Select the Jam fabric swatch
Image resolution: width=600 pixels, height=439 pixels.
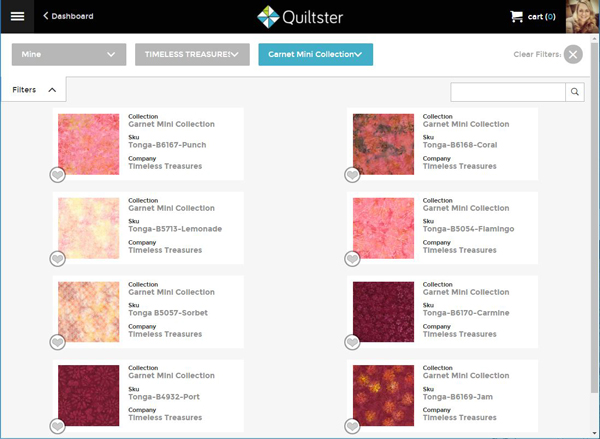click(383, 395)
